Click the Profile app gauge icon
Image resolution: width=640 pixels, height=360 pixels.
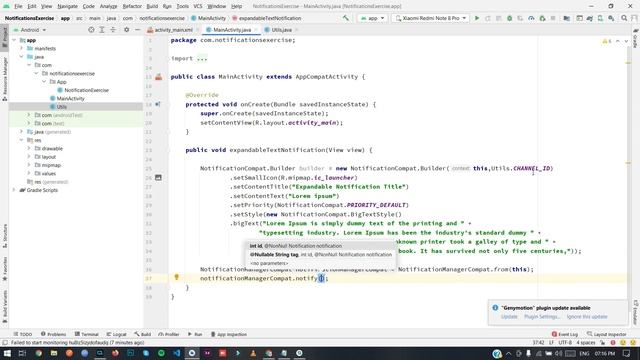(x=531, y=18)
